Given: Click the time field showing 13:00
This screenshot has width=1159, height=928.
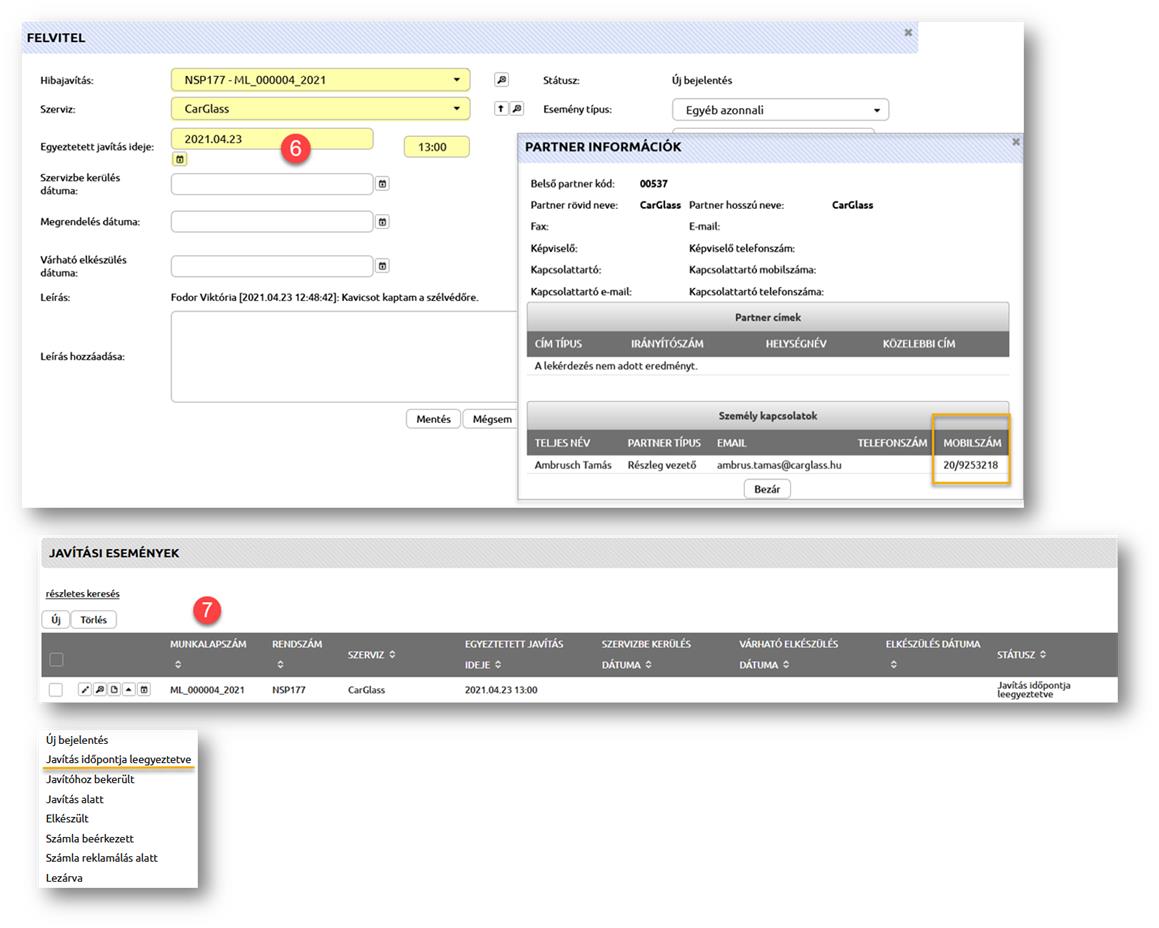Looking at the screenshot, I should (436, 147).
